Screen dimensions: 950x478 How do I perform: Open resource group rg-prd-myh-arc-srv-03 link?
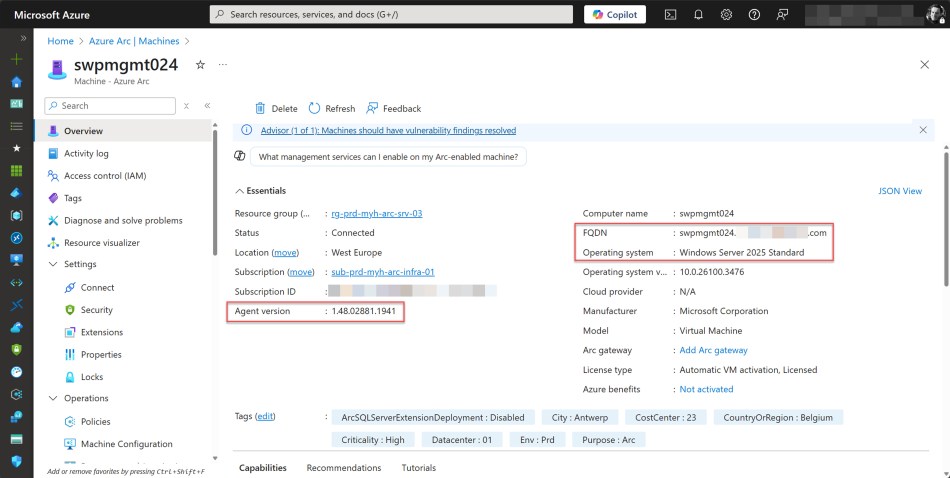tap(377, 213)
